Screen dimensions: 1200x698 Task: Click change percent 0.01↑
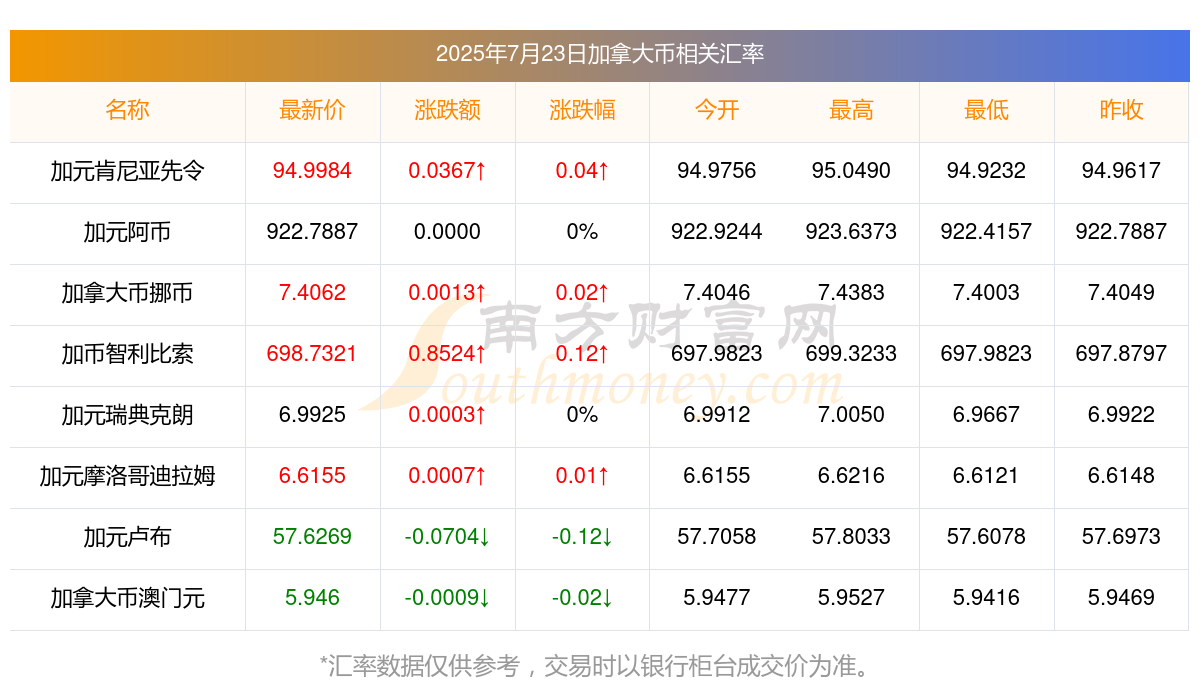[582, 476]
